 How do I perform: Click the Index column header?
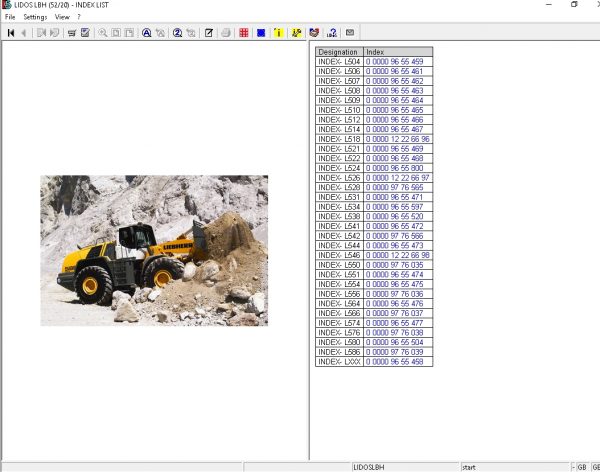(398, 52)
